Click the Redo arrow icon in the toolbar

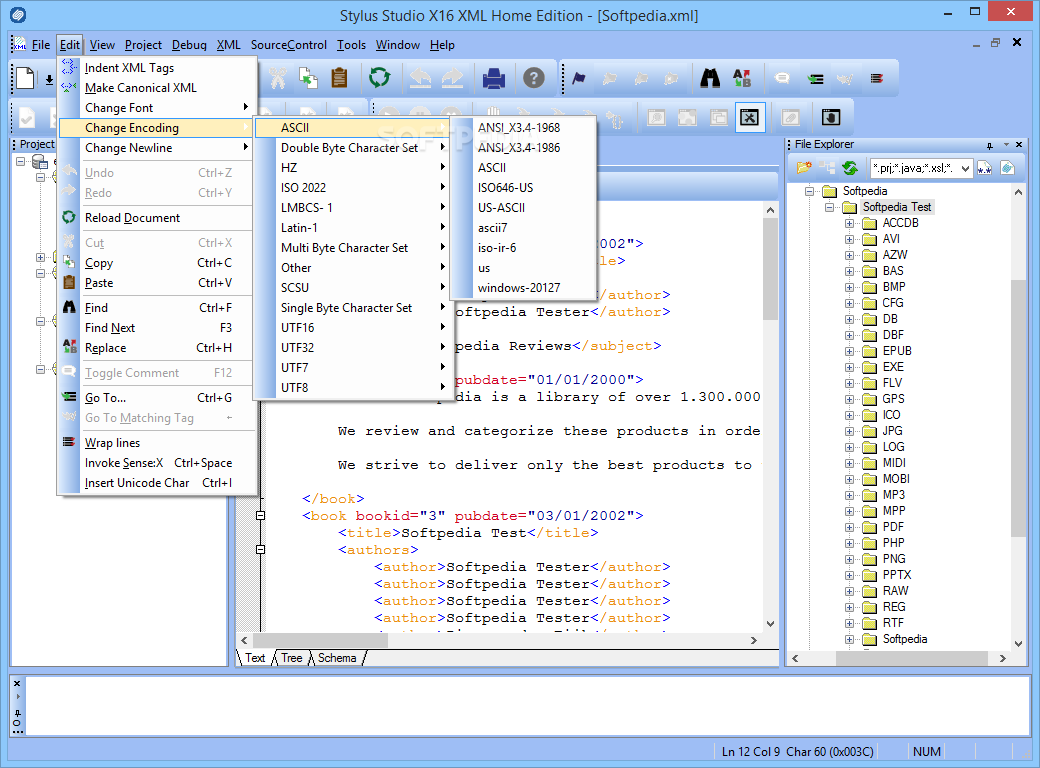tap(452, 78)
